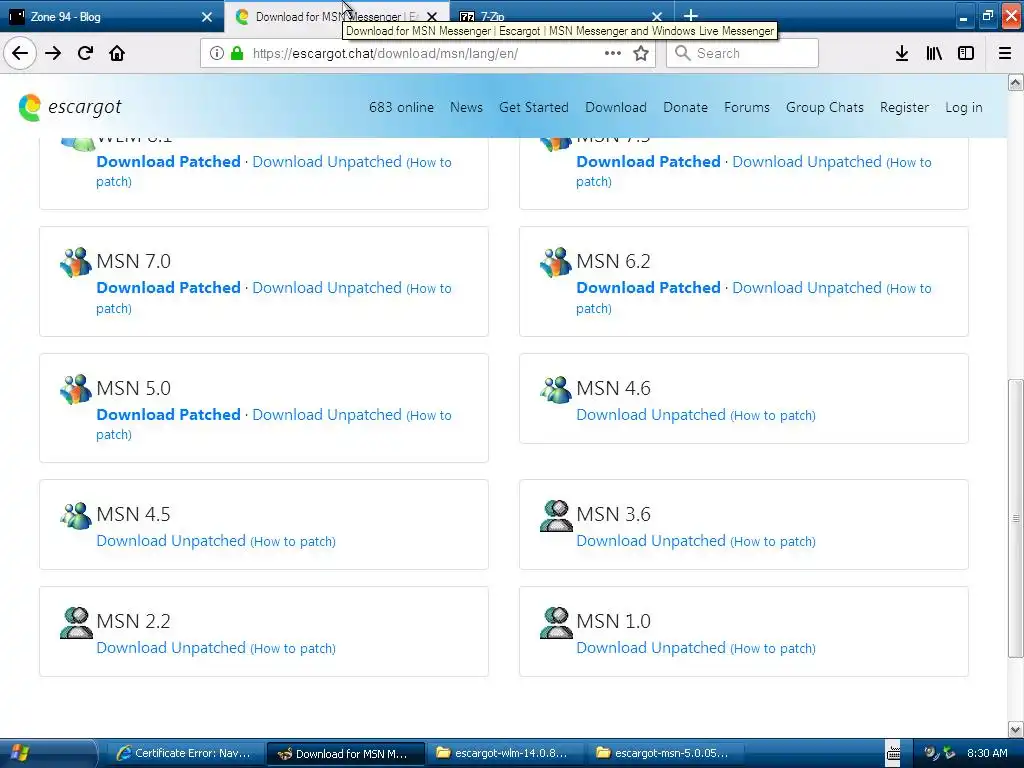Download Unpatched MSN 6.2

click(807, 288)
